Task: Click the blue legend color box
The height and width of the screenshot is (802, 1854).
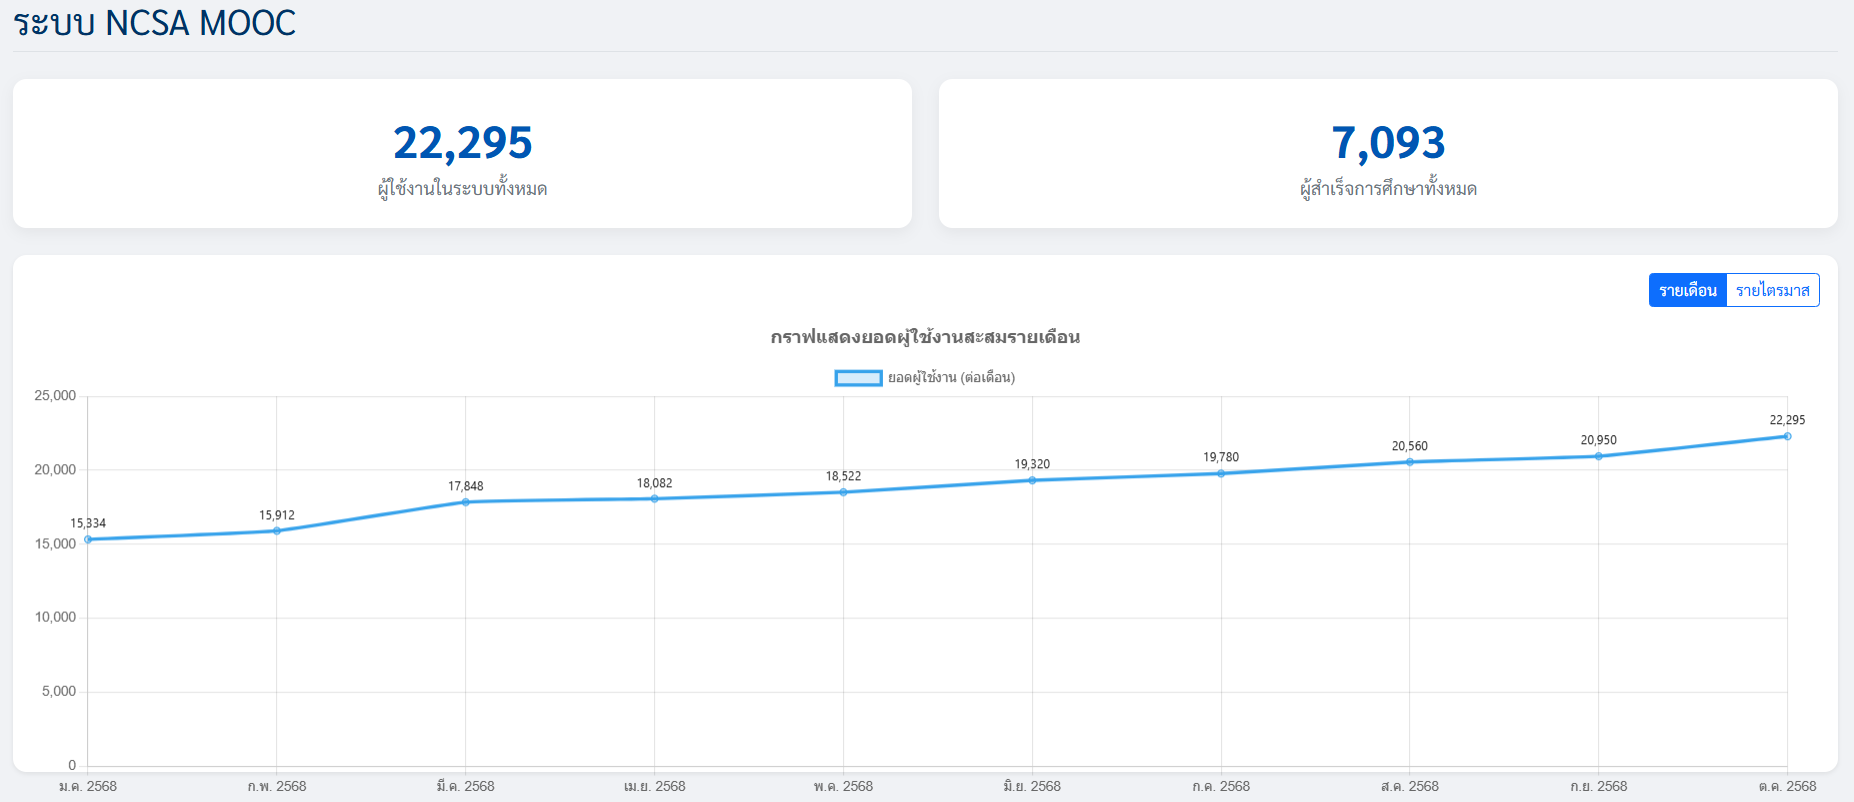Action: (x=858, y=378)
